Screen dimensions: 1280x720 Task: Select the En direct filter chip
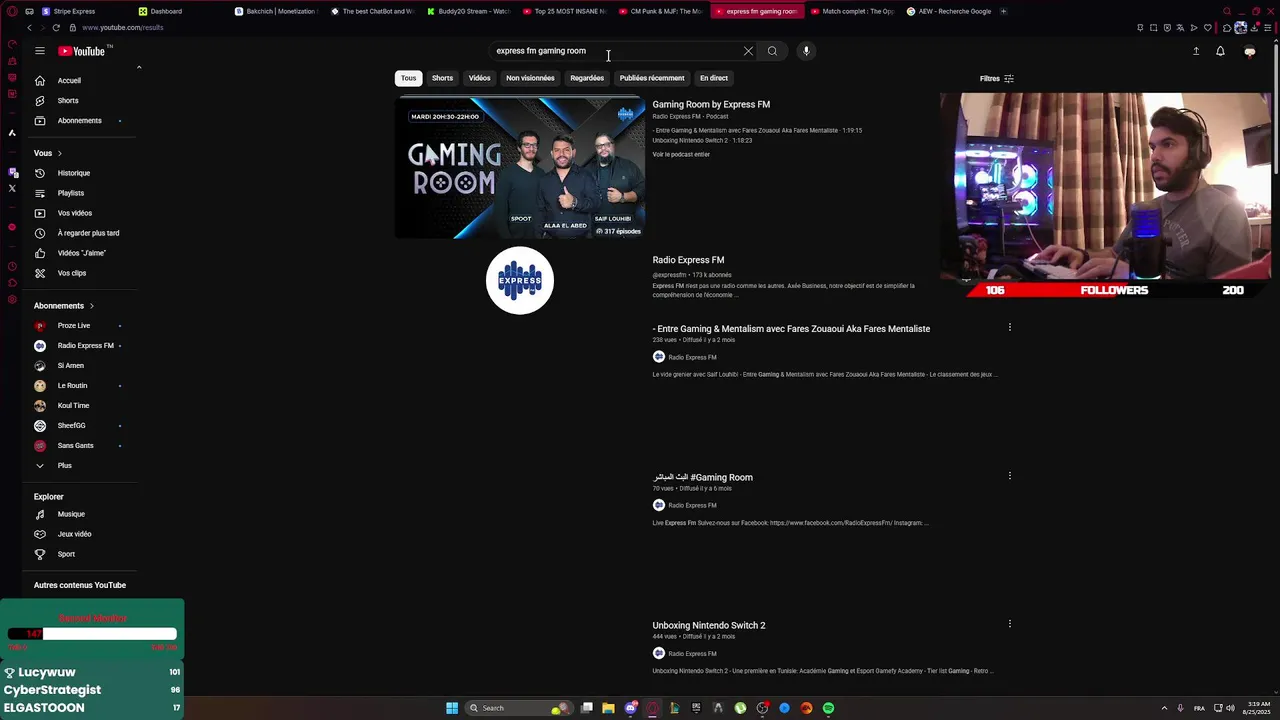[714, 78]
